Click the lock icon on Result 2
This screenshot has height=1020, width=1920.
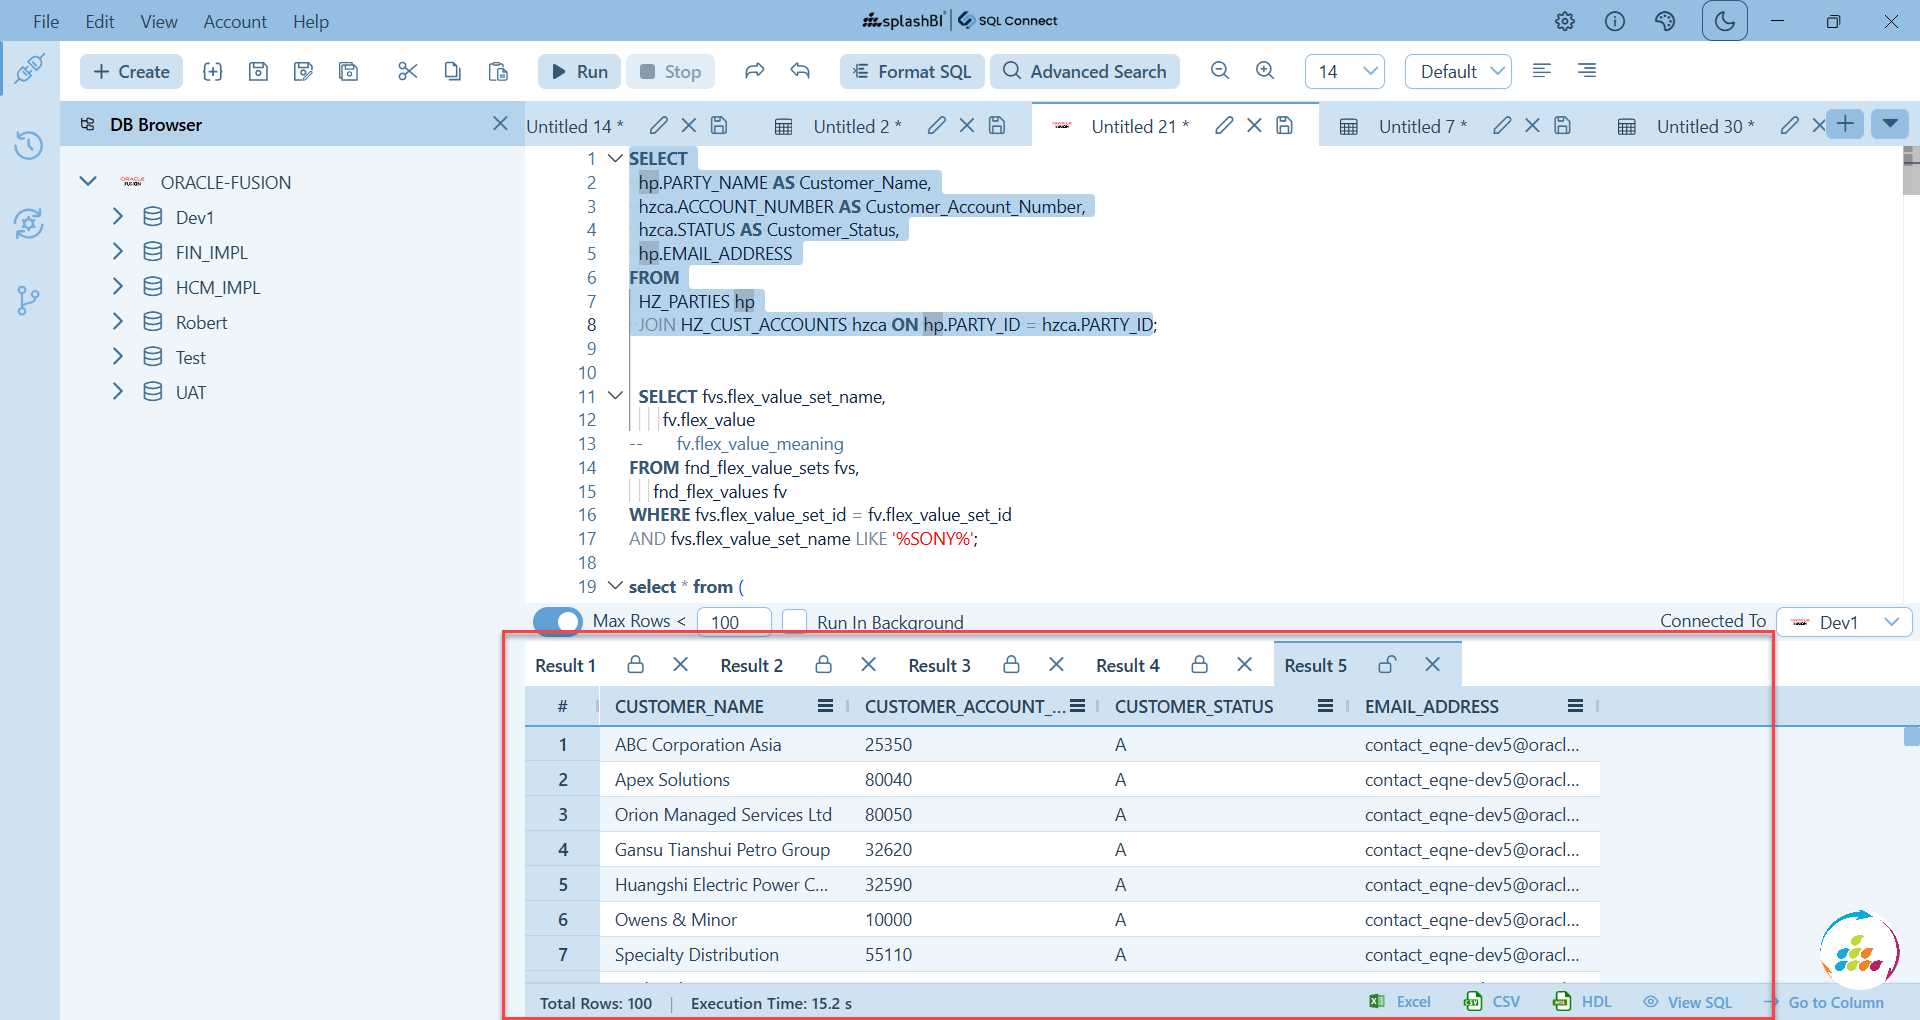(x=824, y=665)
